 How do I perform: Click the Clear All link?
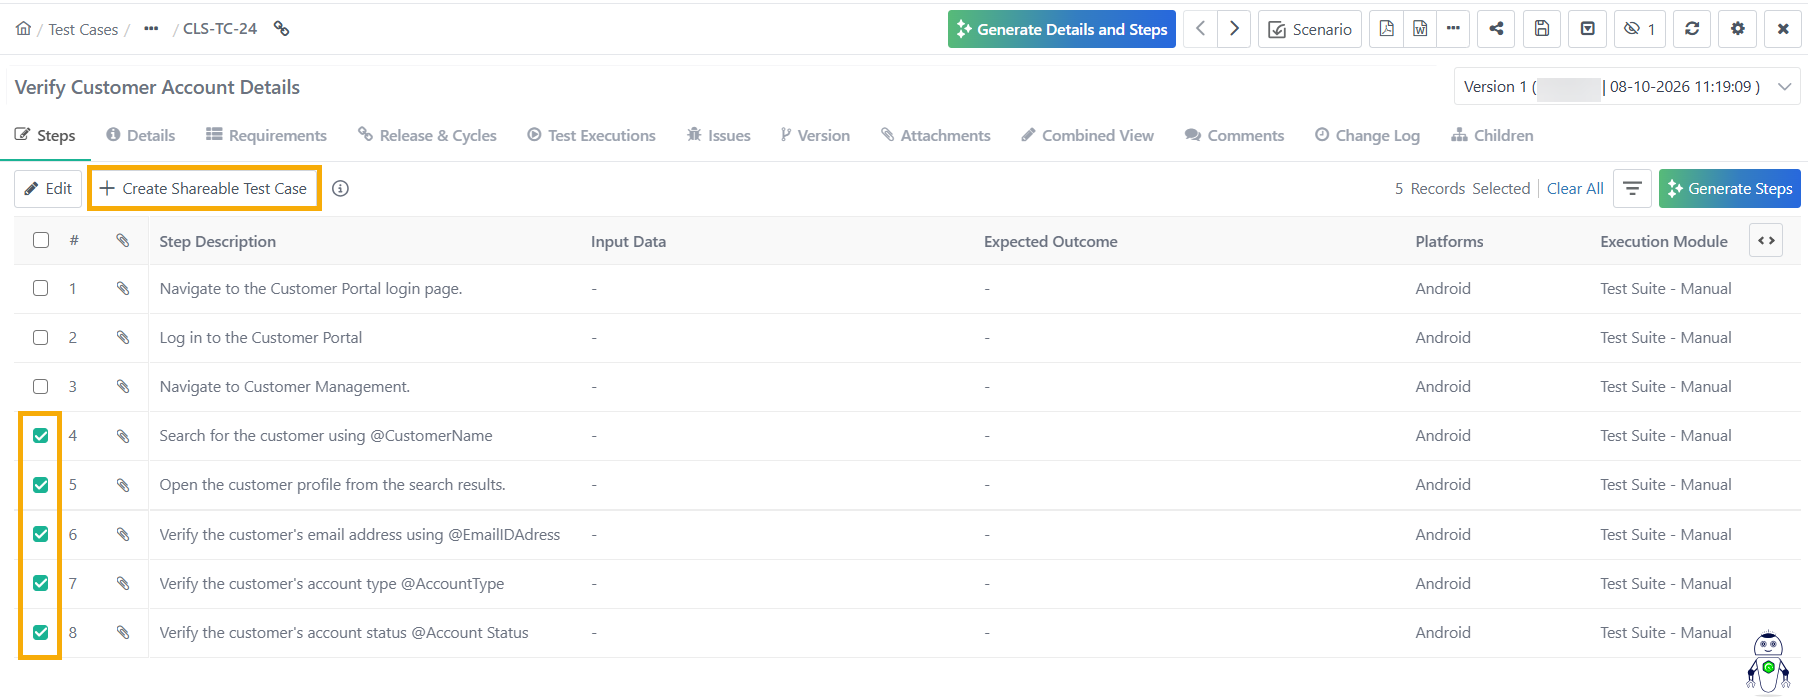click(x=1575, y=189)
